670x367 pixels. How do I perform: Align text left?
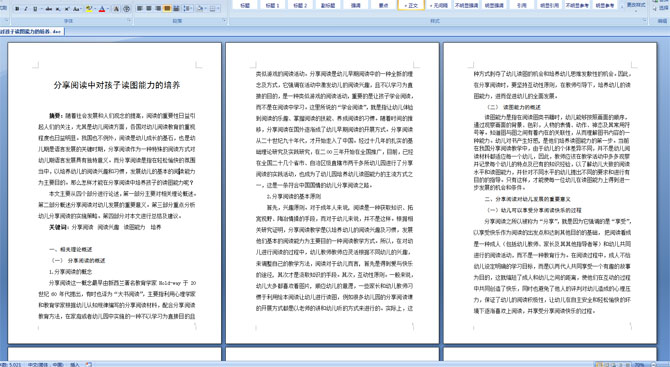(140, 9)
